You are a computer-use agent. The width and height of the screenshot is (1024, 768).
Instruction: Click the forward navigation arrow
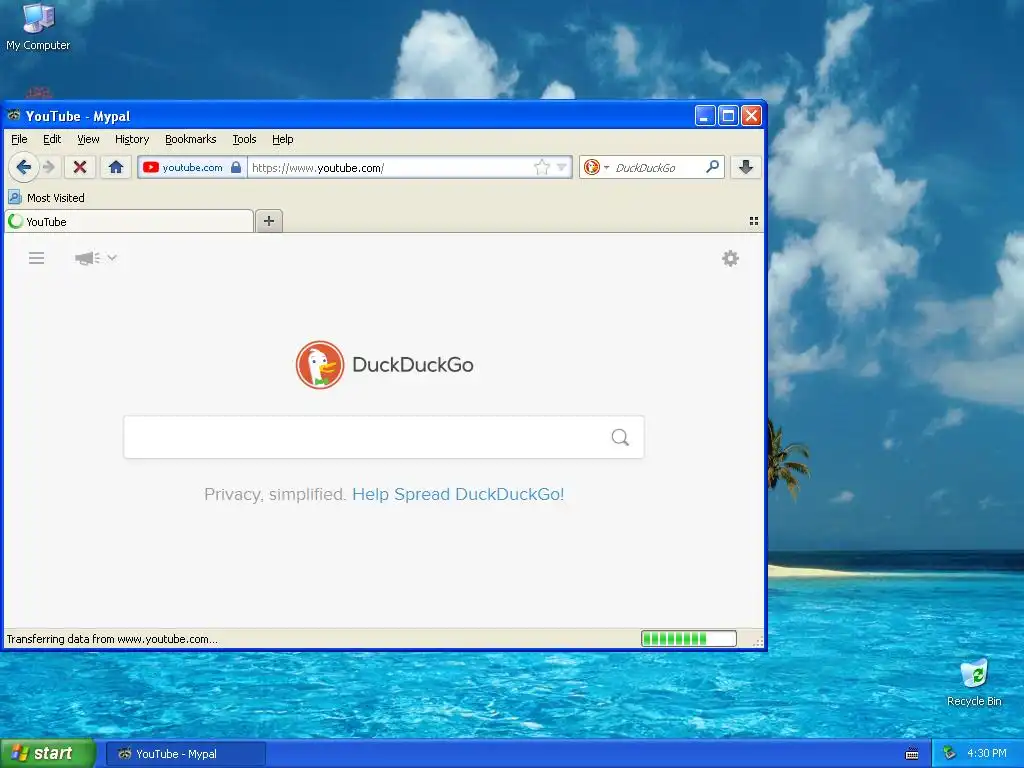49,167
